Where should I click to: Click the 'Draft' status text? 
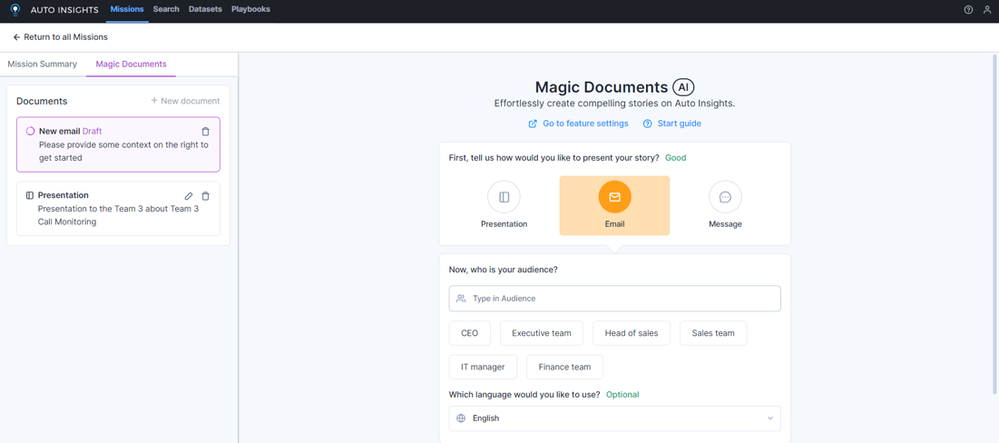click(x=92, y=131)
